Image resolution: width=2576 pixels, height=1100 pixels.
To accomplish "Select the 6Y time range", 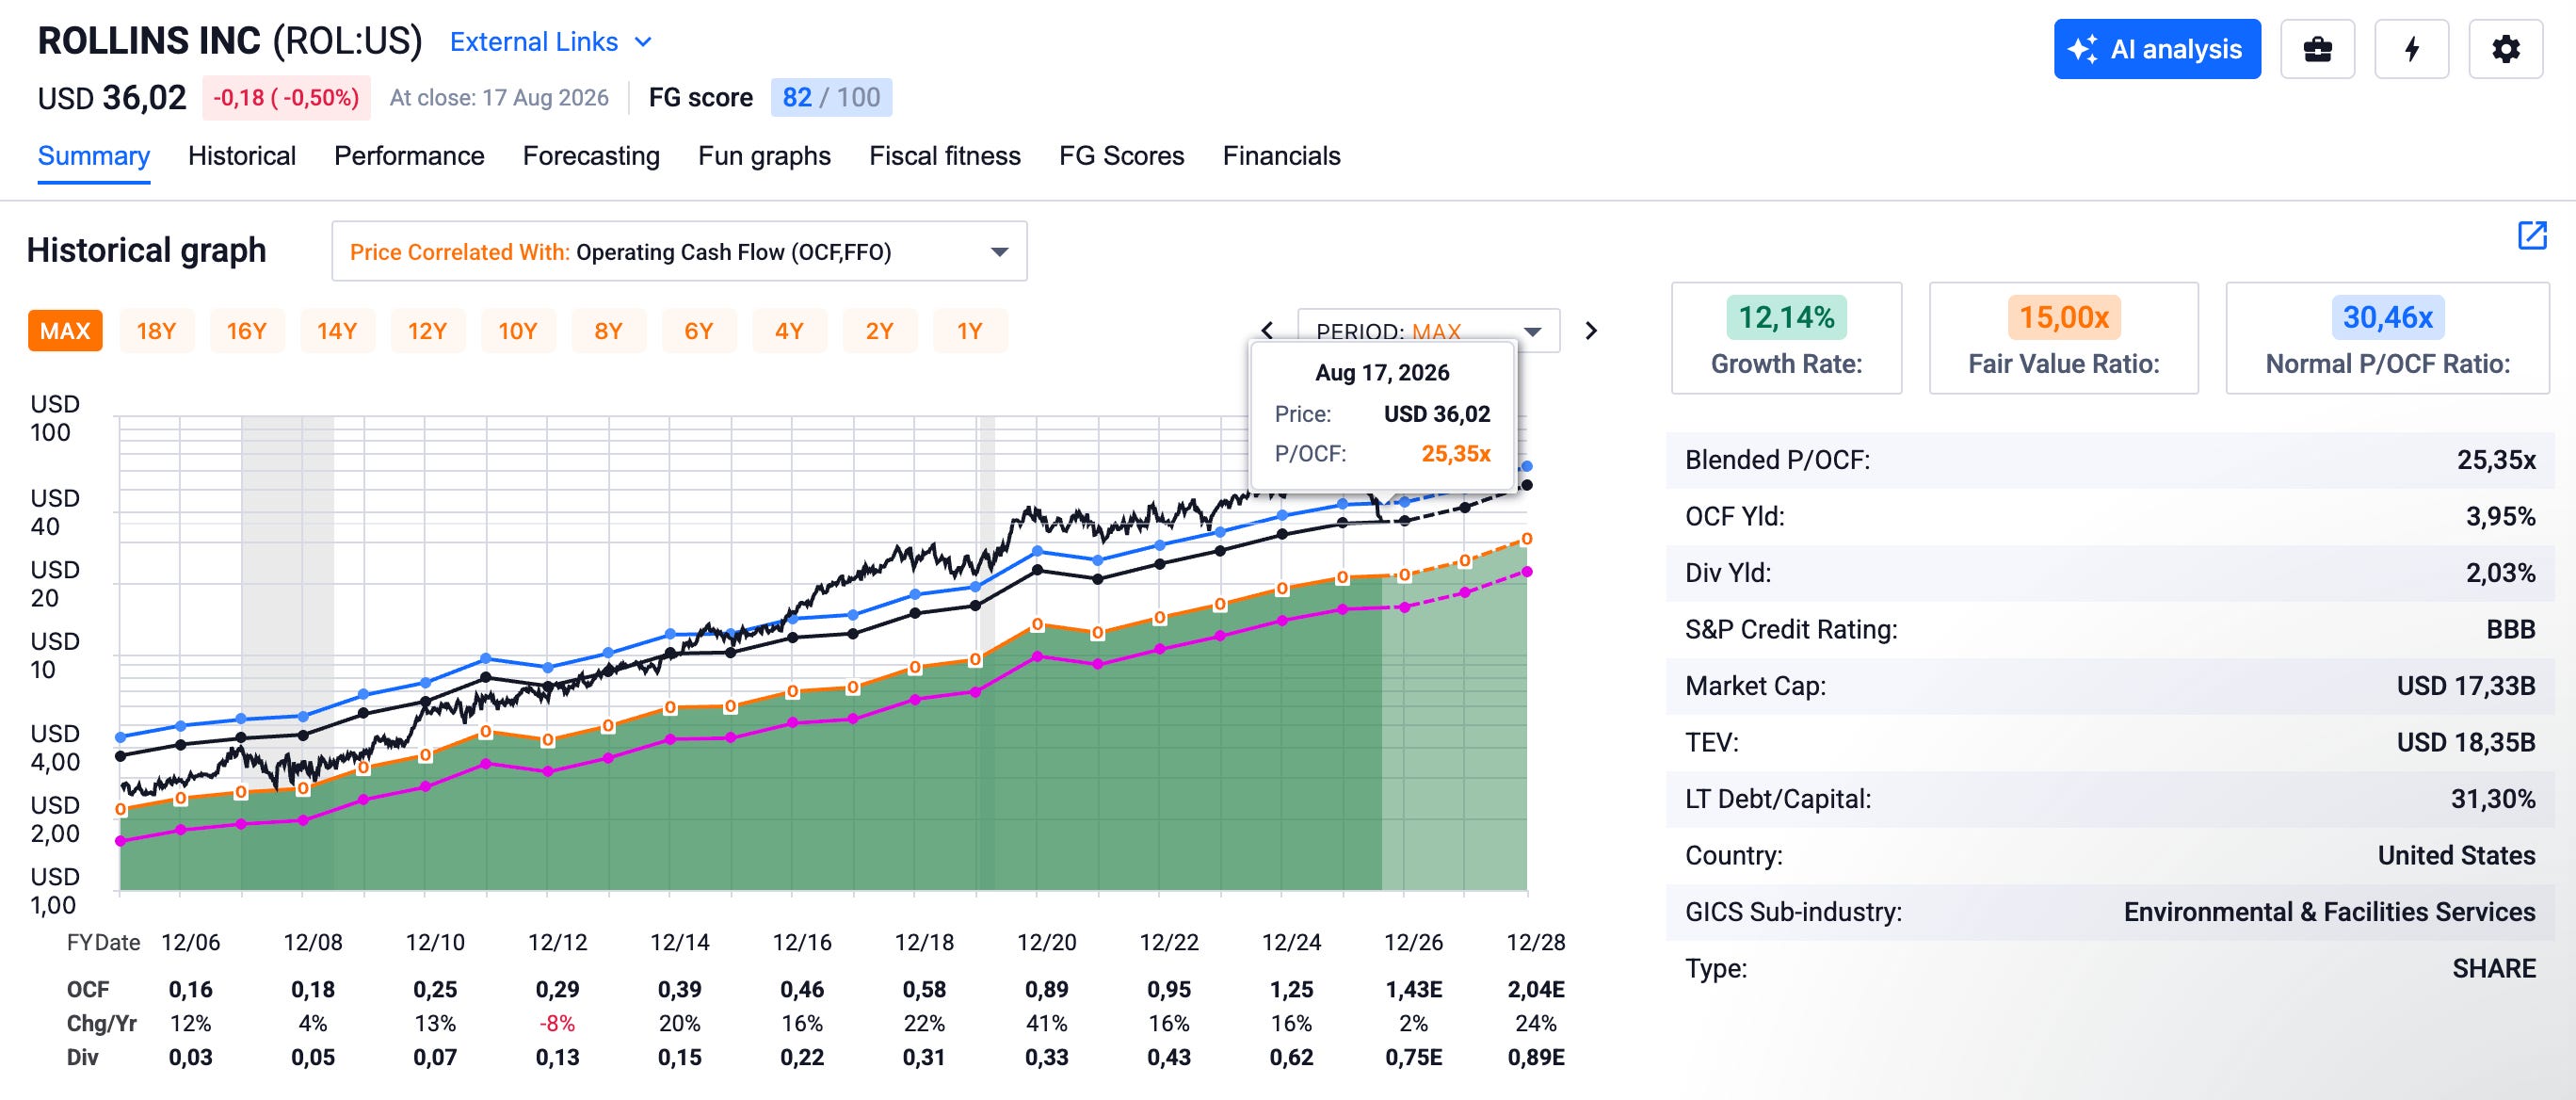I will [x=699, y=331].
